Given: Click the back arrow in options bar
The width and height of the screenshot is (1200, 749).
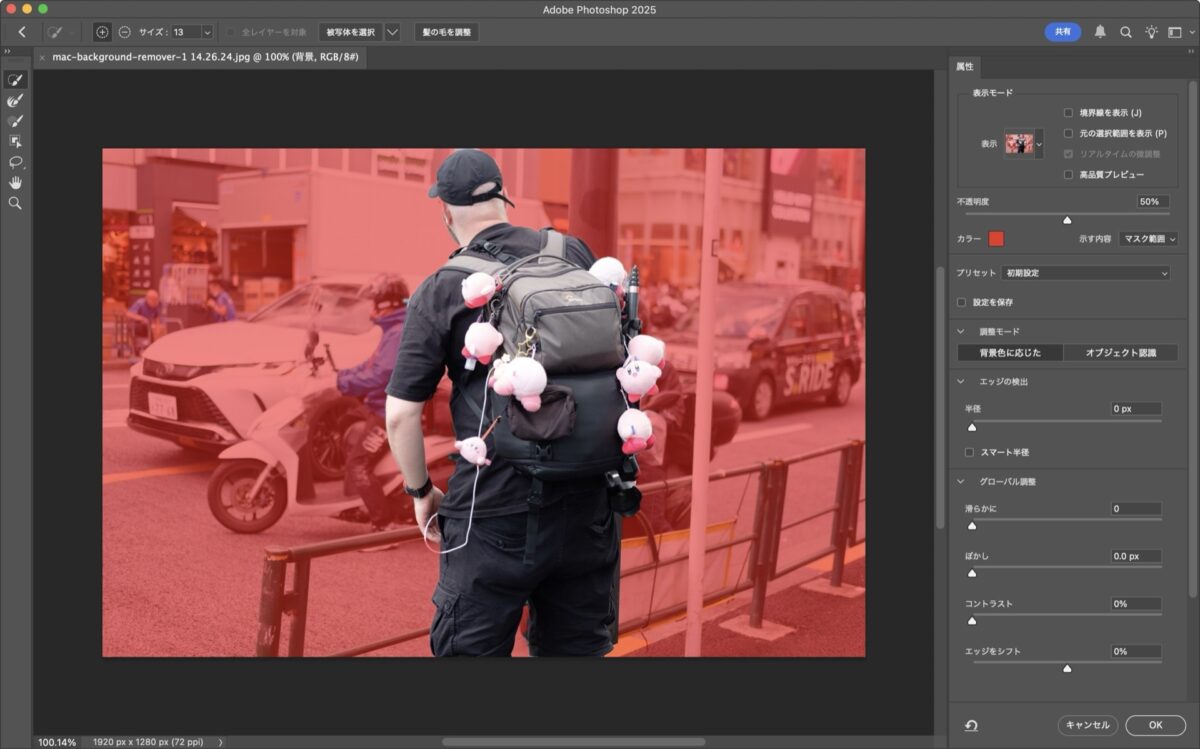Looking at the screenshot, I should coord(22,32).
